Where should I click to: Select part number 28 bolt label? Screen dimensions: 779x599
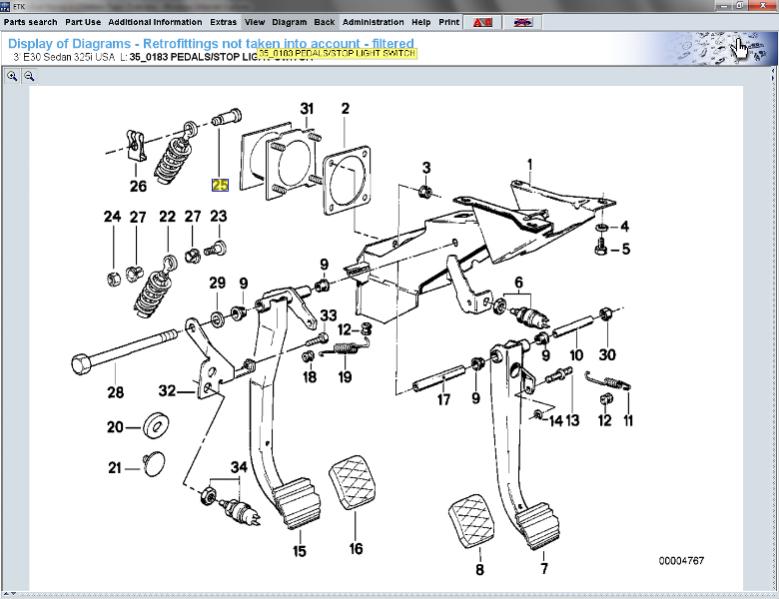(116, 391)
